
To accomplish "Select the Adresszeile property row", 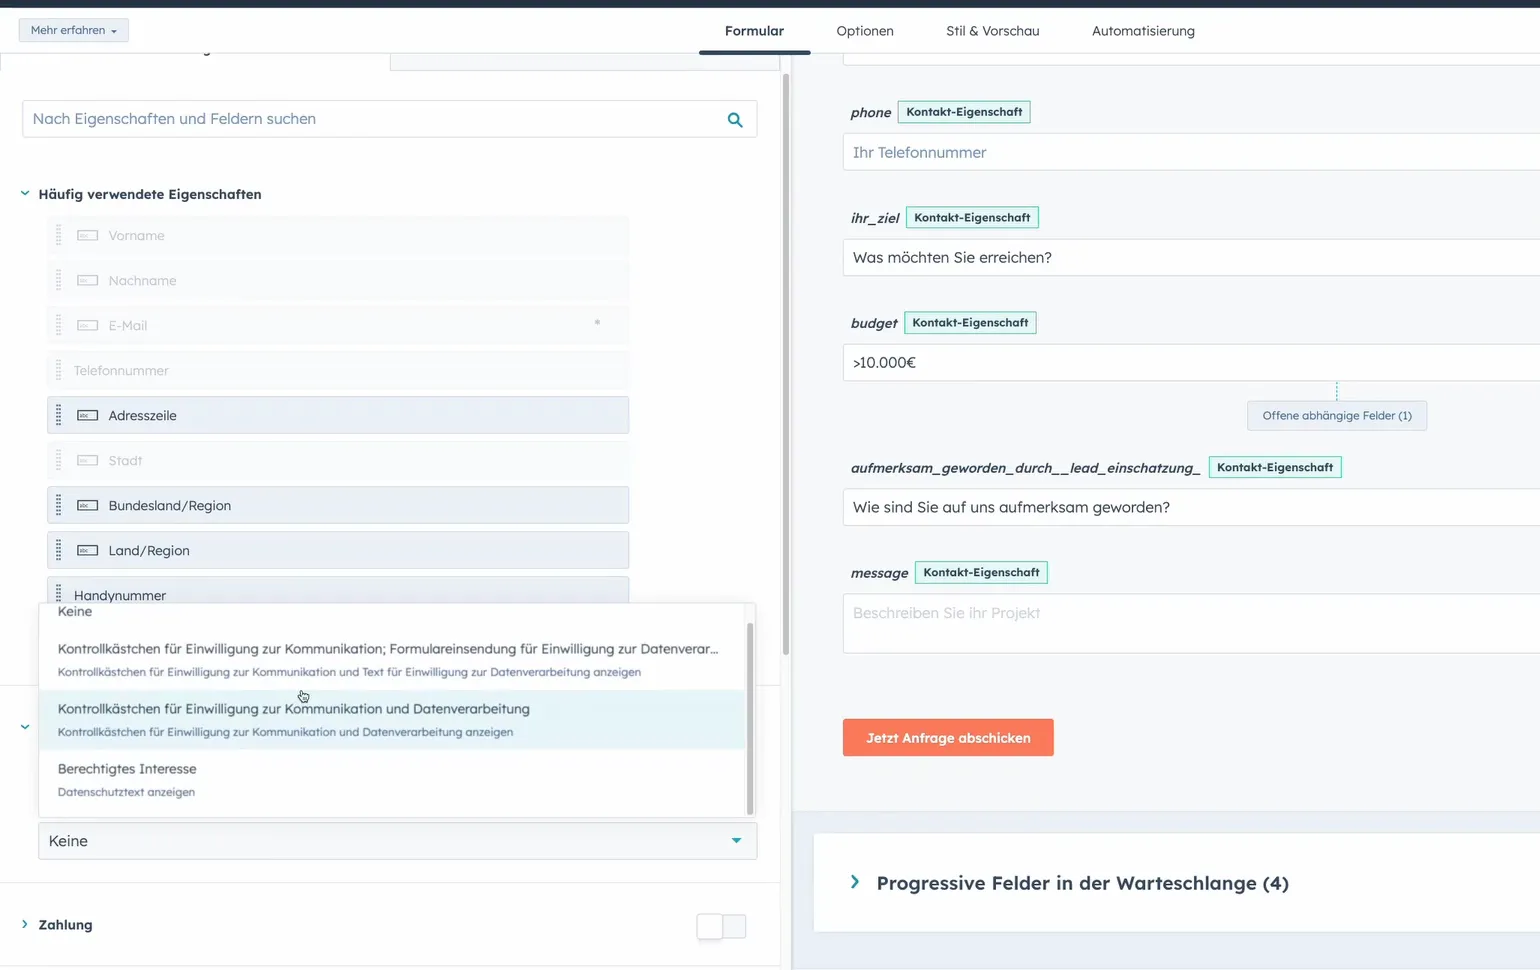I will (x=338, y=415).
